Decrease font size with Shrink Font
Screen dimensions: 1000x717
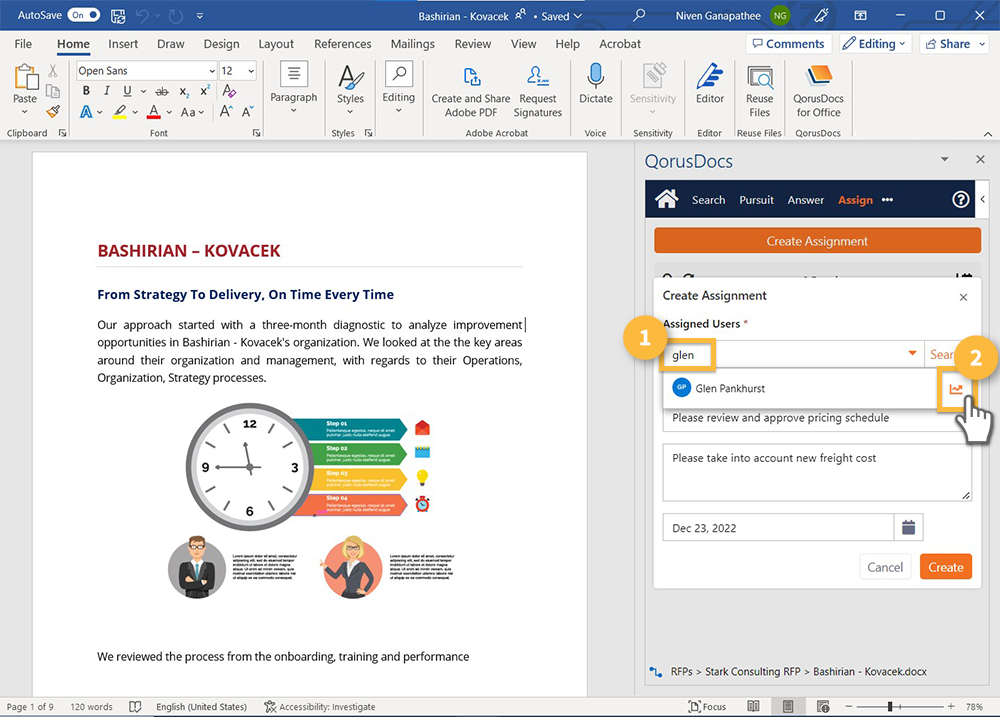coord(247,112)
